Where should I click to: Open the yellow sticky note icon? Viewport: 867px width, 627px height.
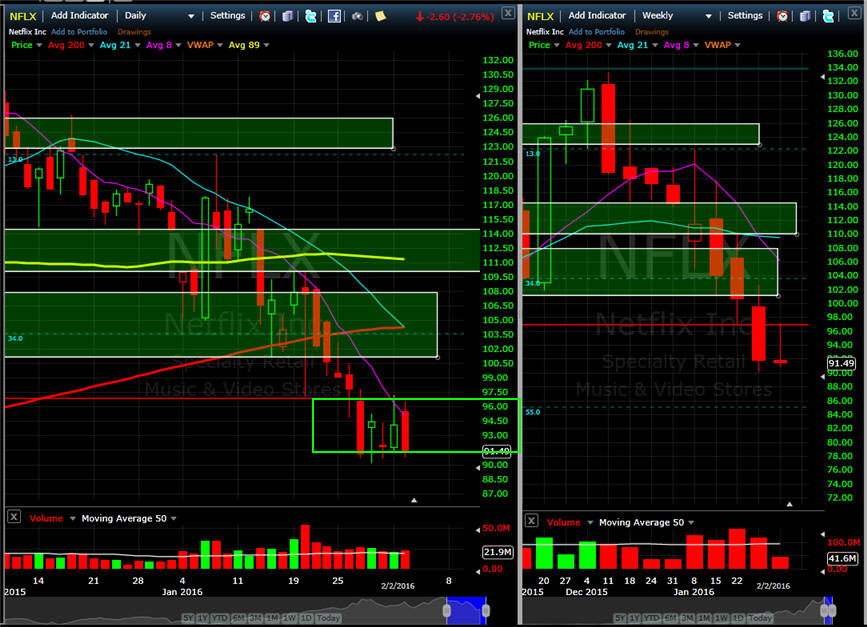381,16
